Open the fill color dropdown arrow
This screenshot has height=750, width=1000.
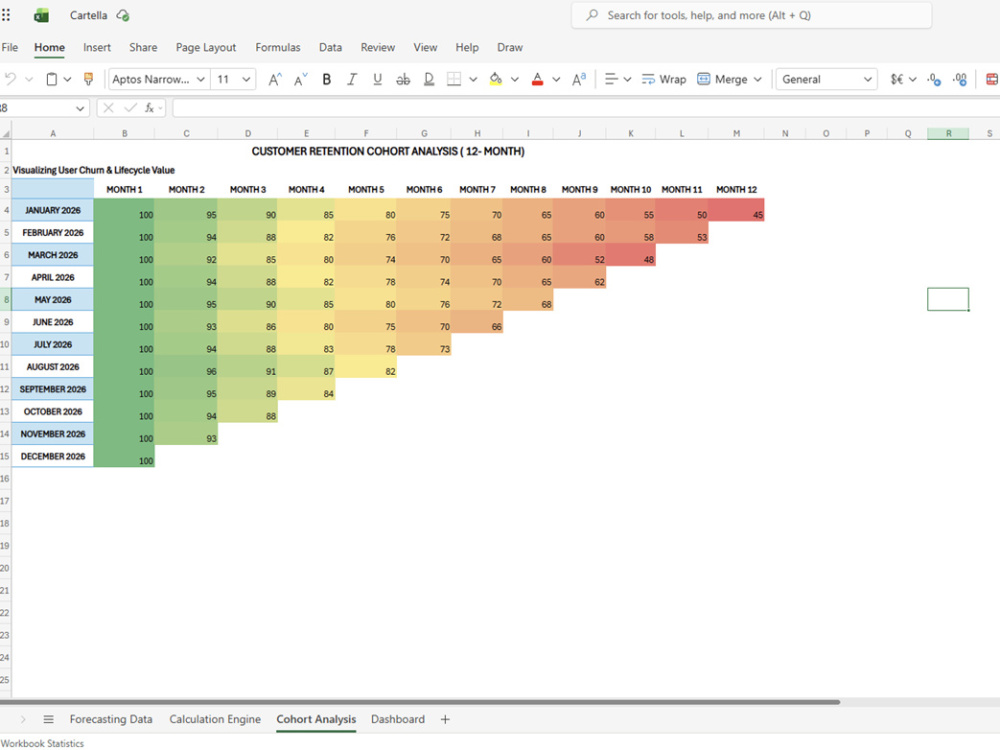515,79
